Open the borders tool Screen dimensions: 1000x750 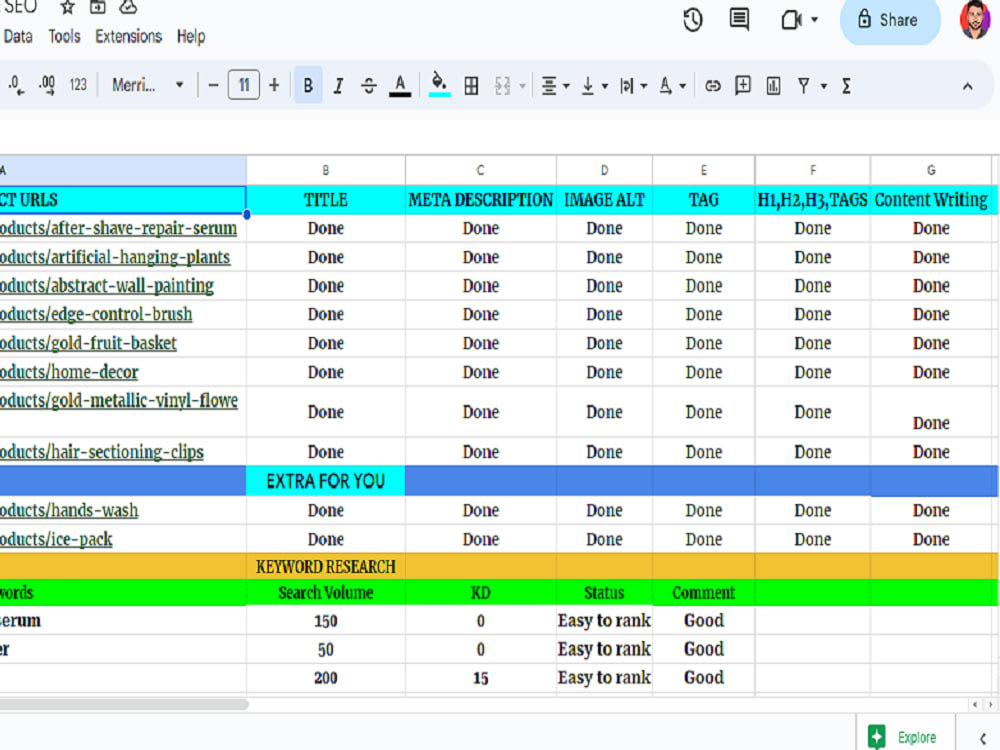tap(471, 85)
